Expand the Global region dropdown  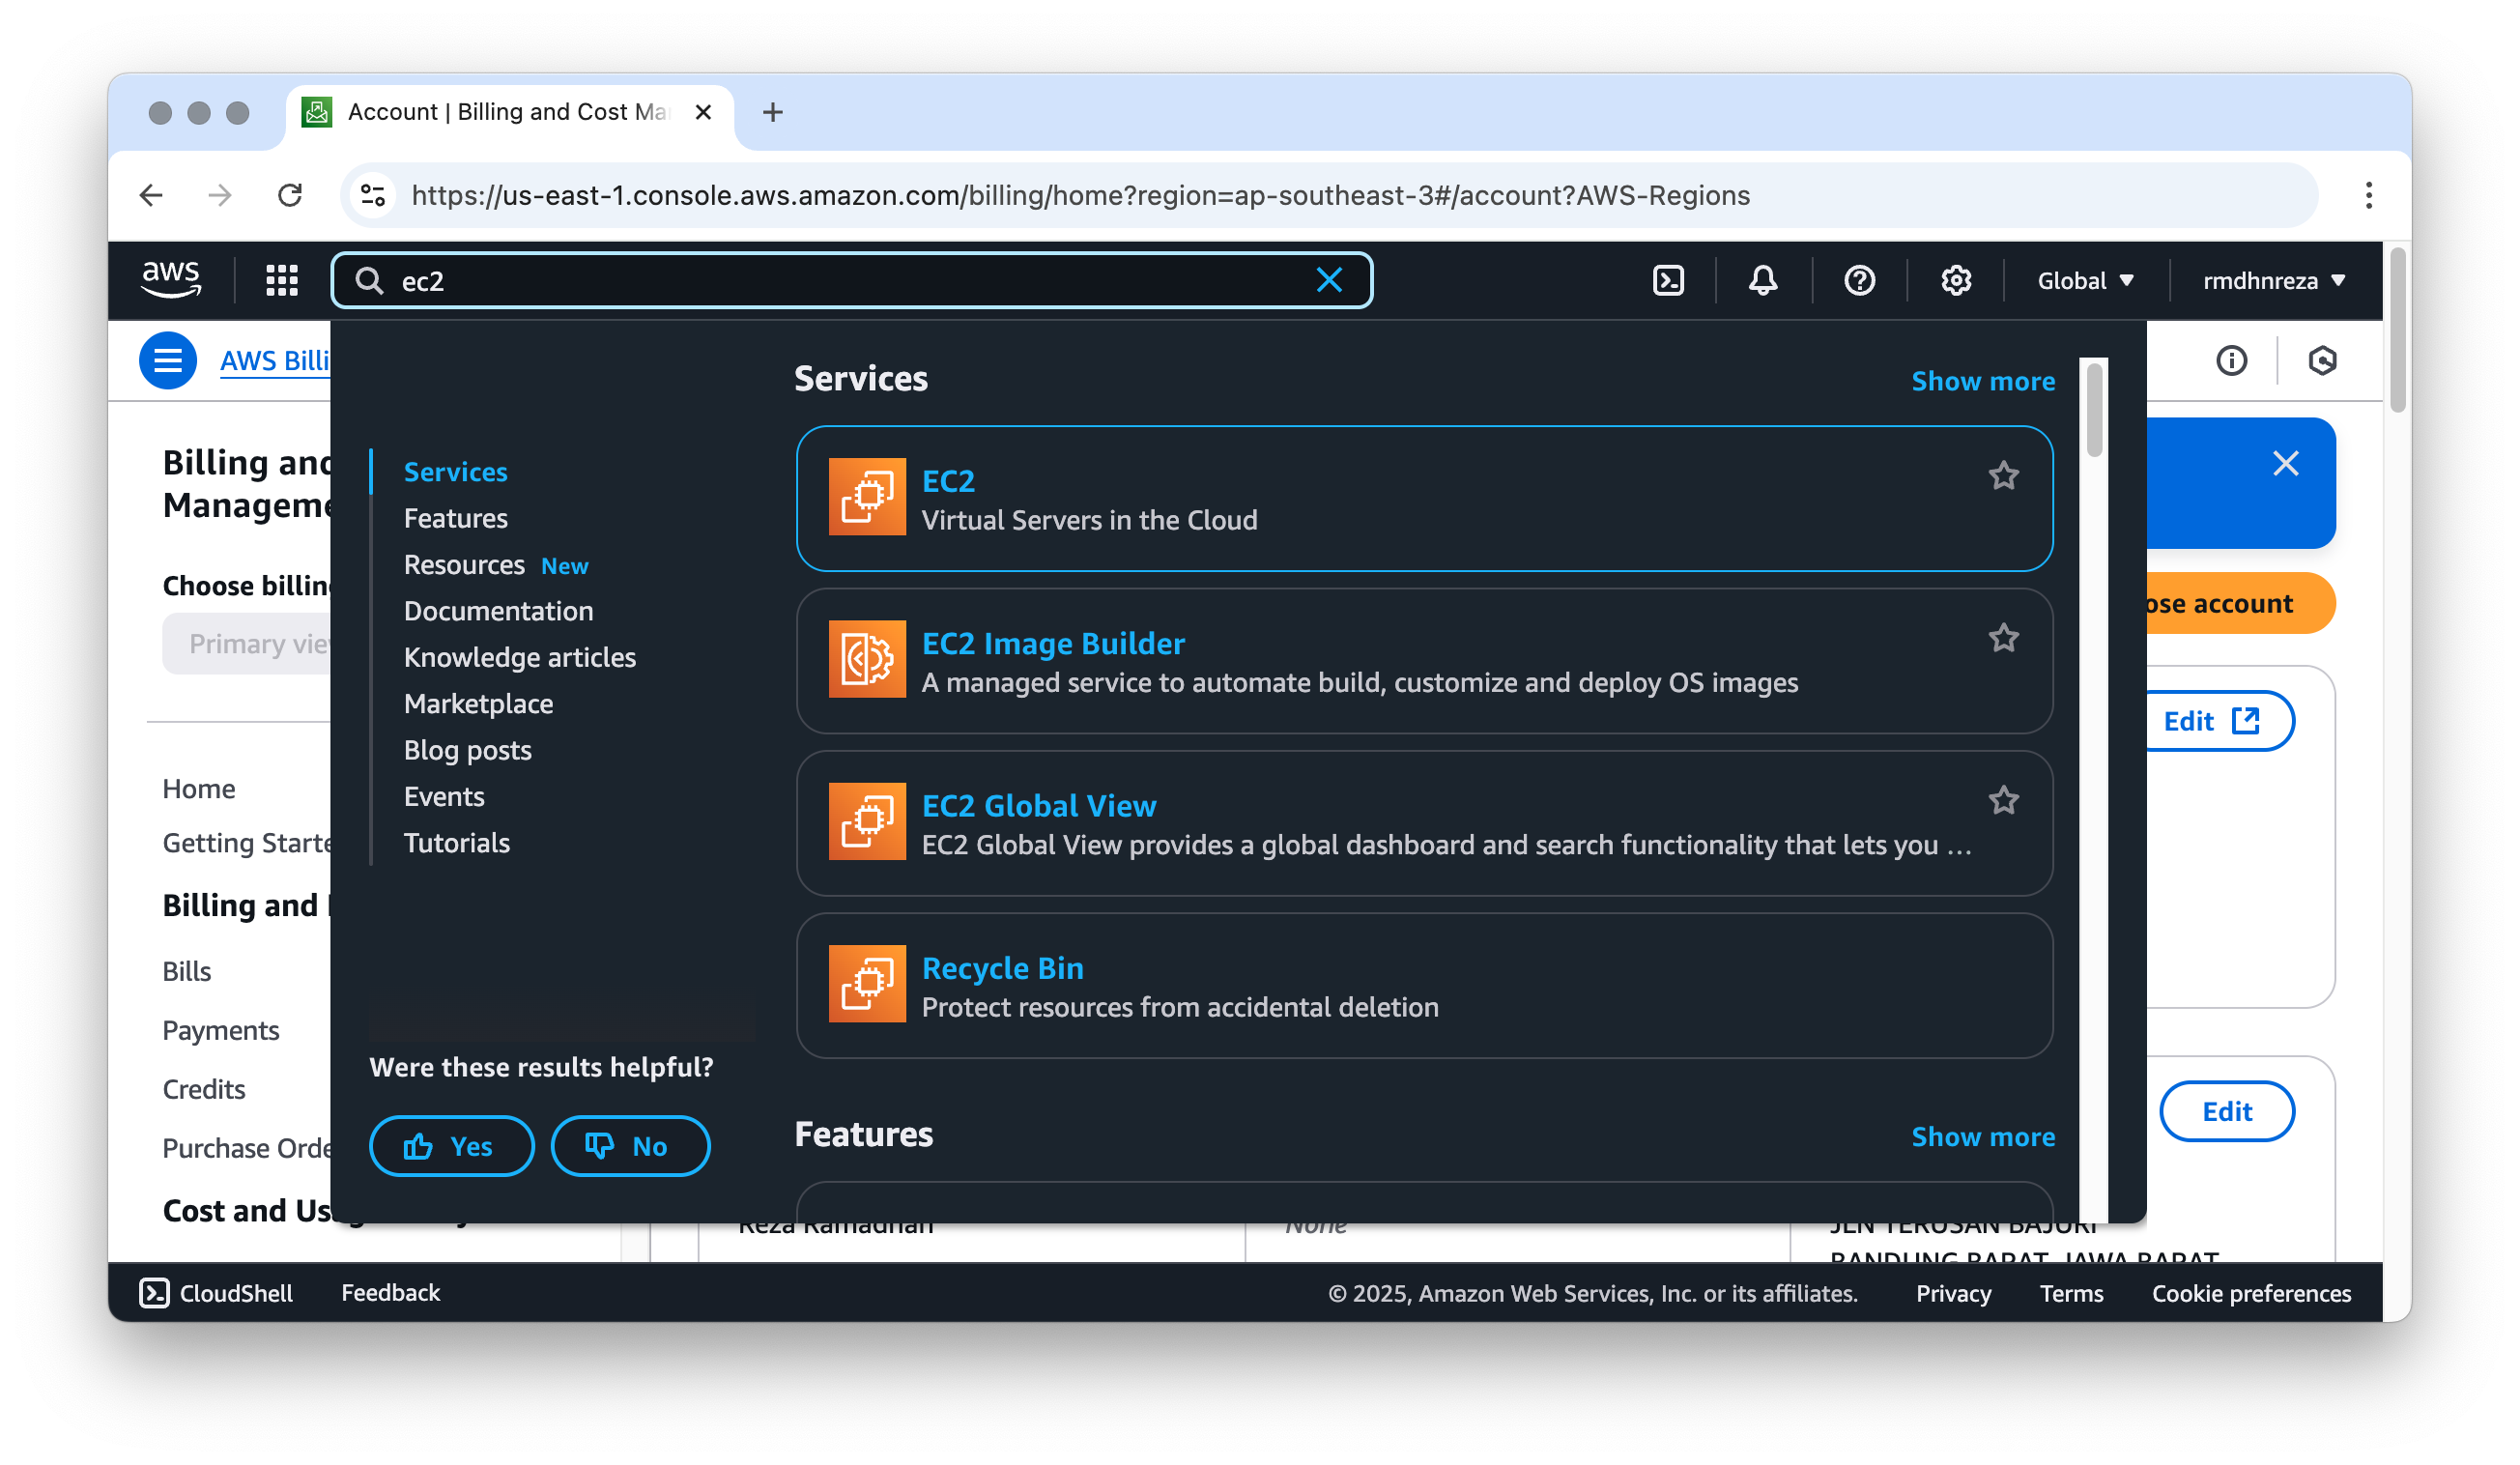(x=2085, y=281)
